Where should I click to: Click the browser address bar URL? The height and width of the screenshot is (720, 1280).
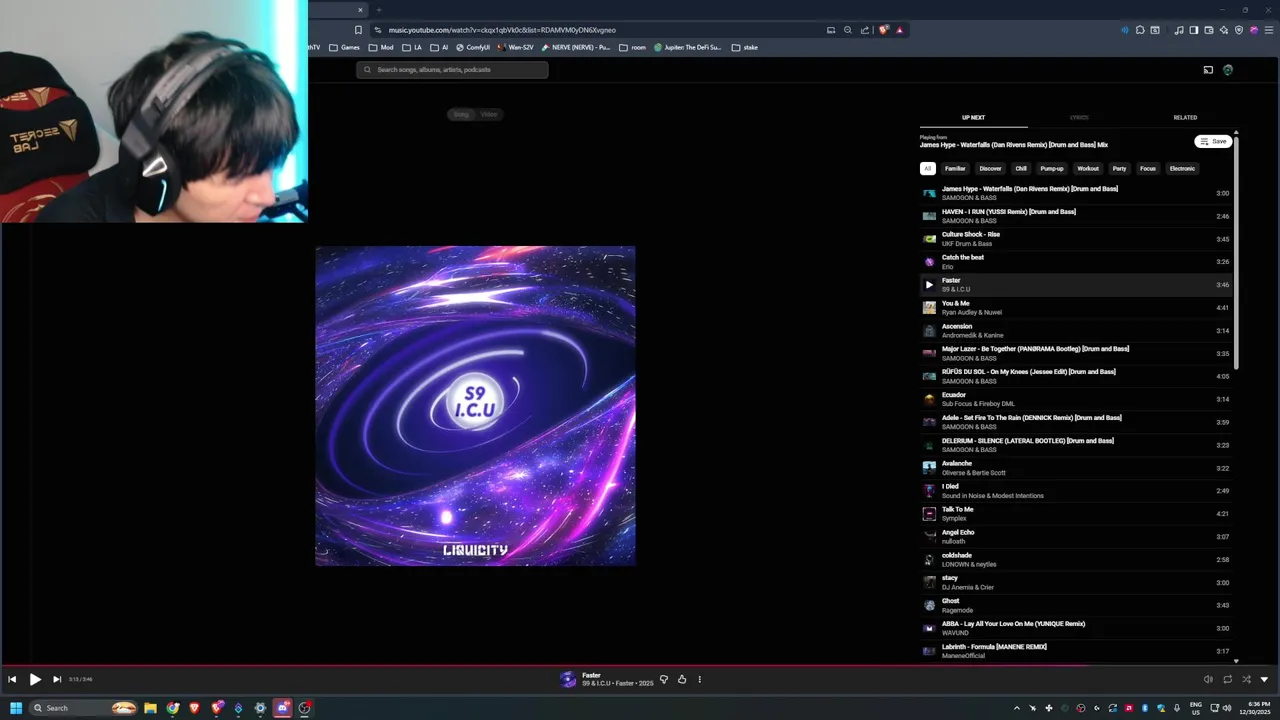point(502,30)
